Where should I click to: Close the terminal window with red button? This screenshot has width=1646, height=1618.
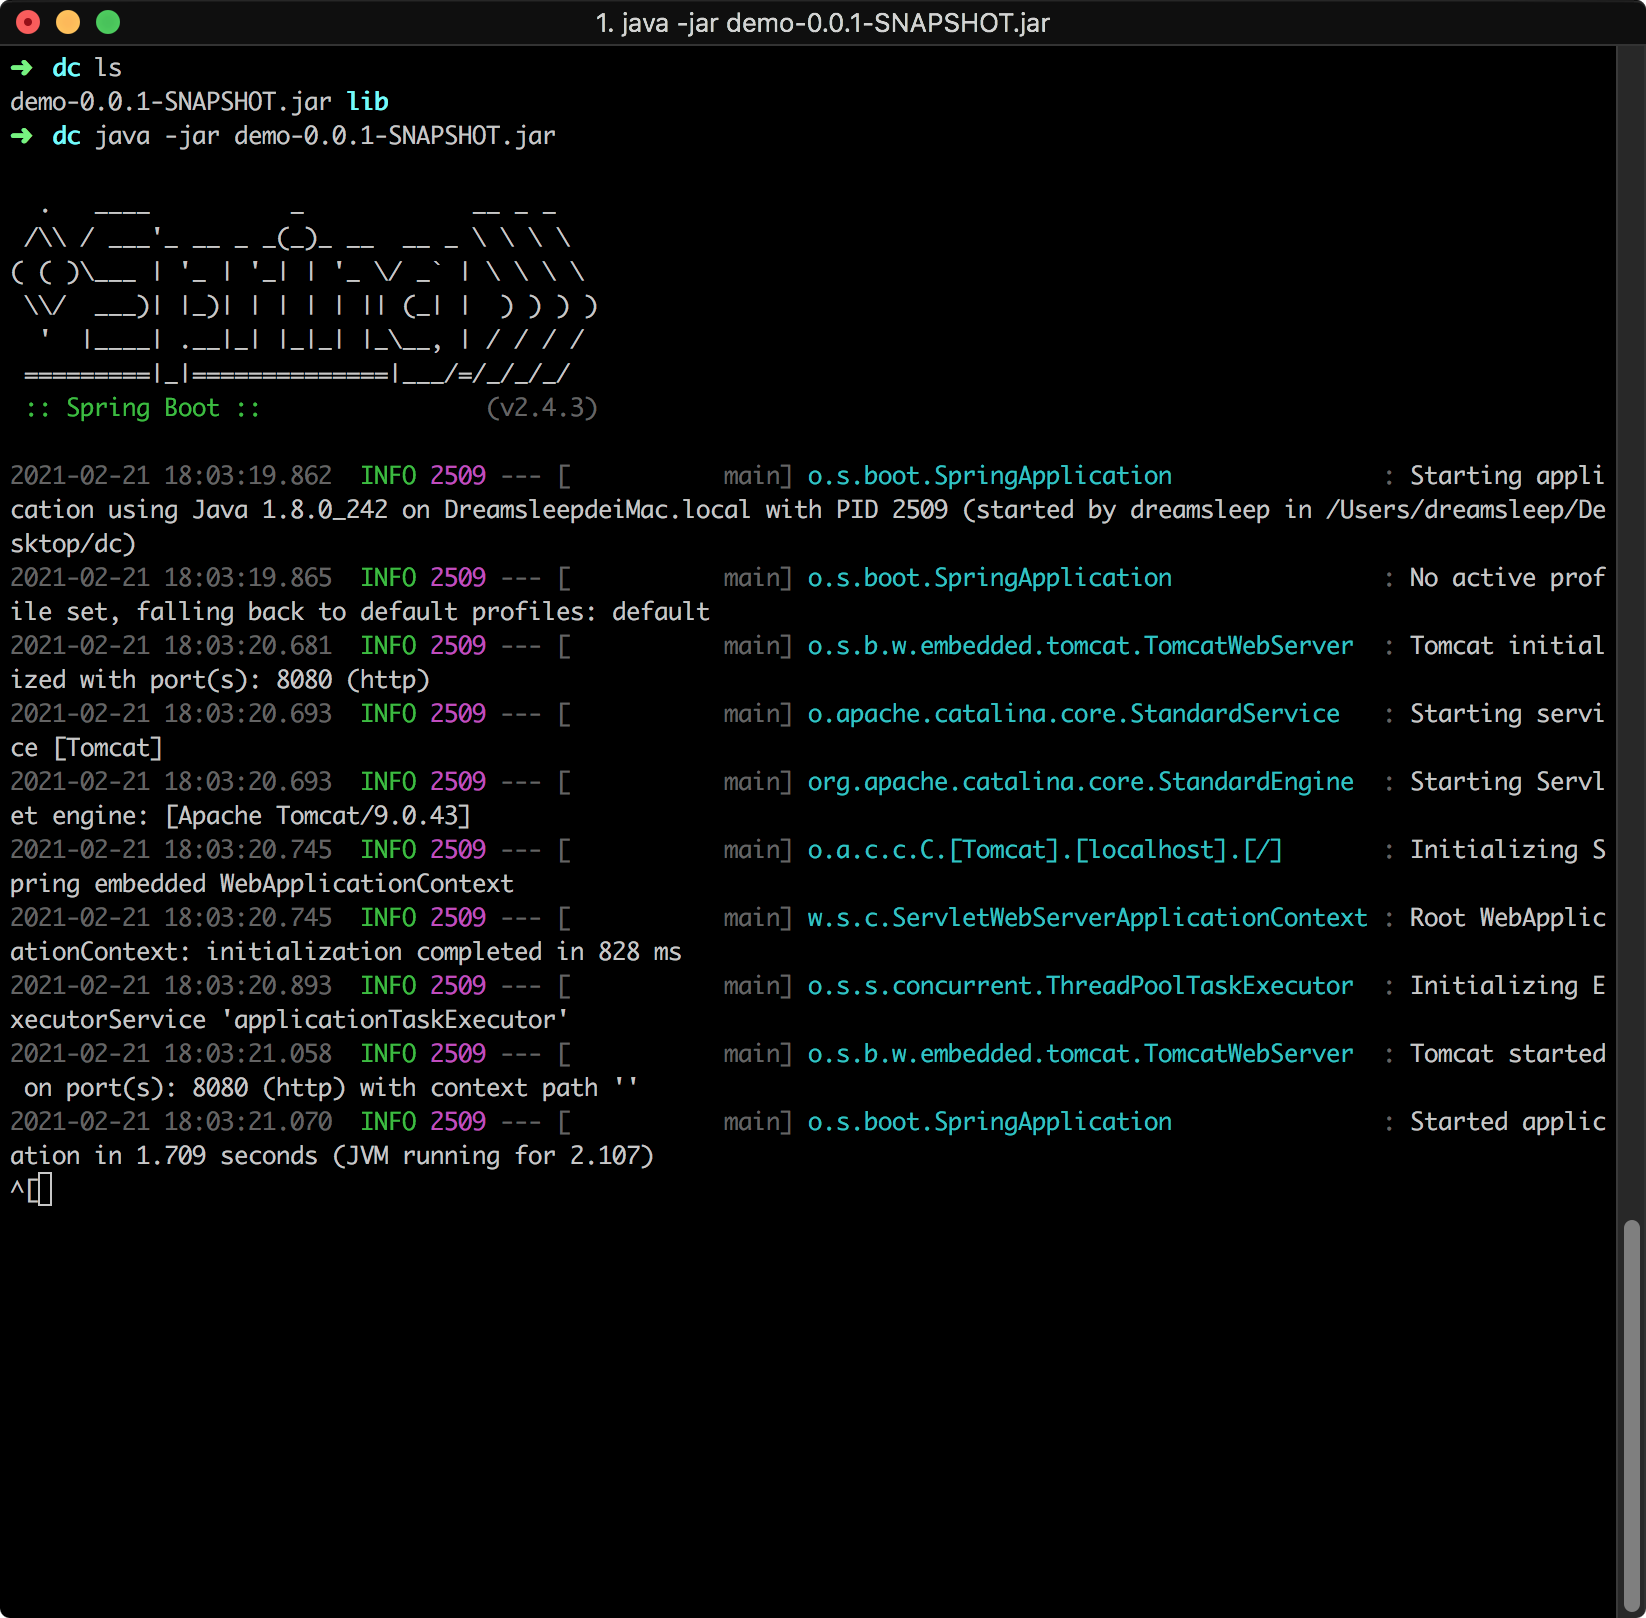click(28, 22)
